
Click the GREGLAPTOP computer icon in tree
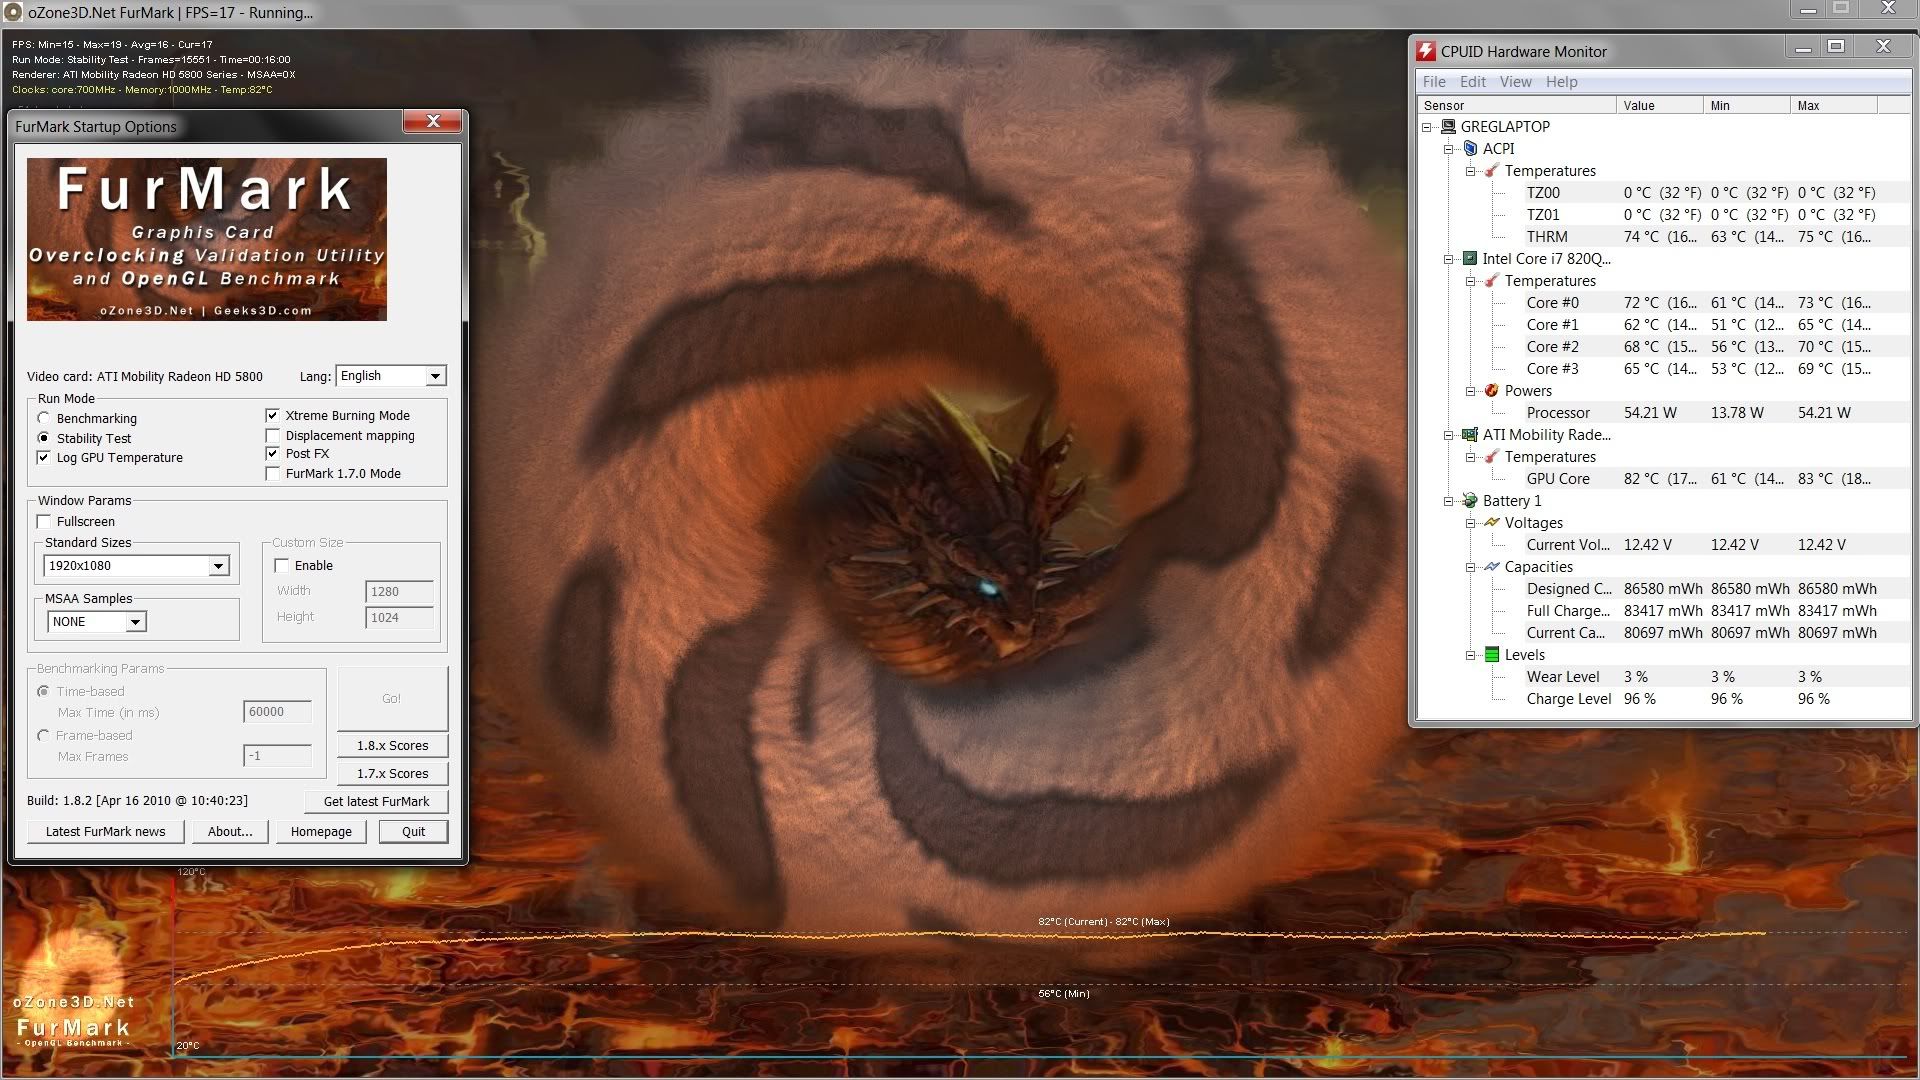(x=1448, y=127)
